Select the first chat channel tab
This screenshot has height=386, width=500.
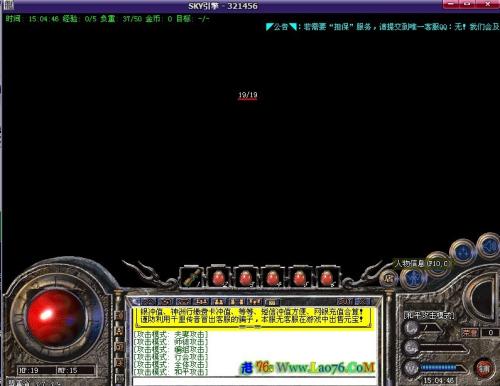(148, 302)
